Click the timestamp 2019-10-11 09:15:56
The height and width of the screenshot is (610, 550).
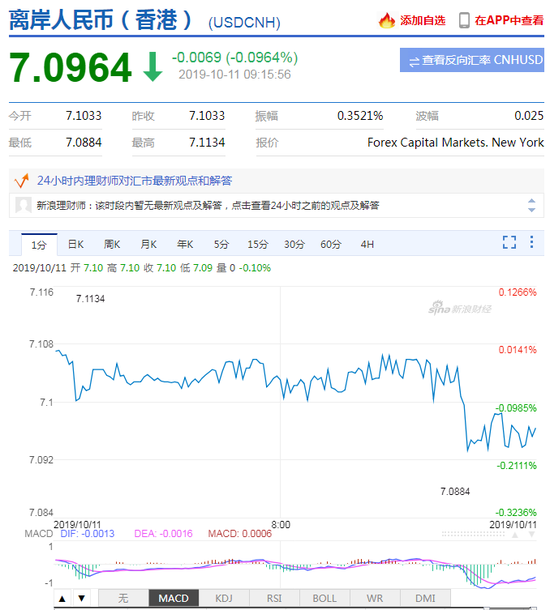point(235,74)
